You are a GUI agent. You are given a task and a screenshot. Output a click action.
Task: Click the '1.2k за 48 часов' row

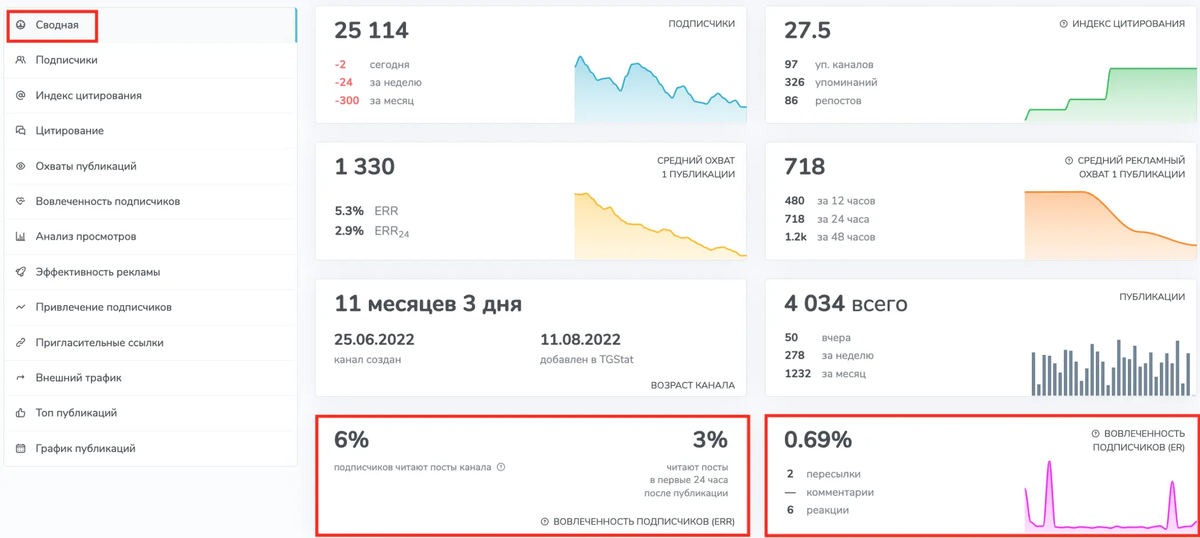coord(830,237)
